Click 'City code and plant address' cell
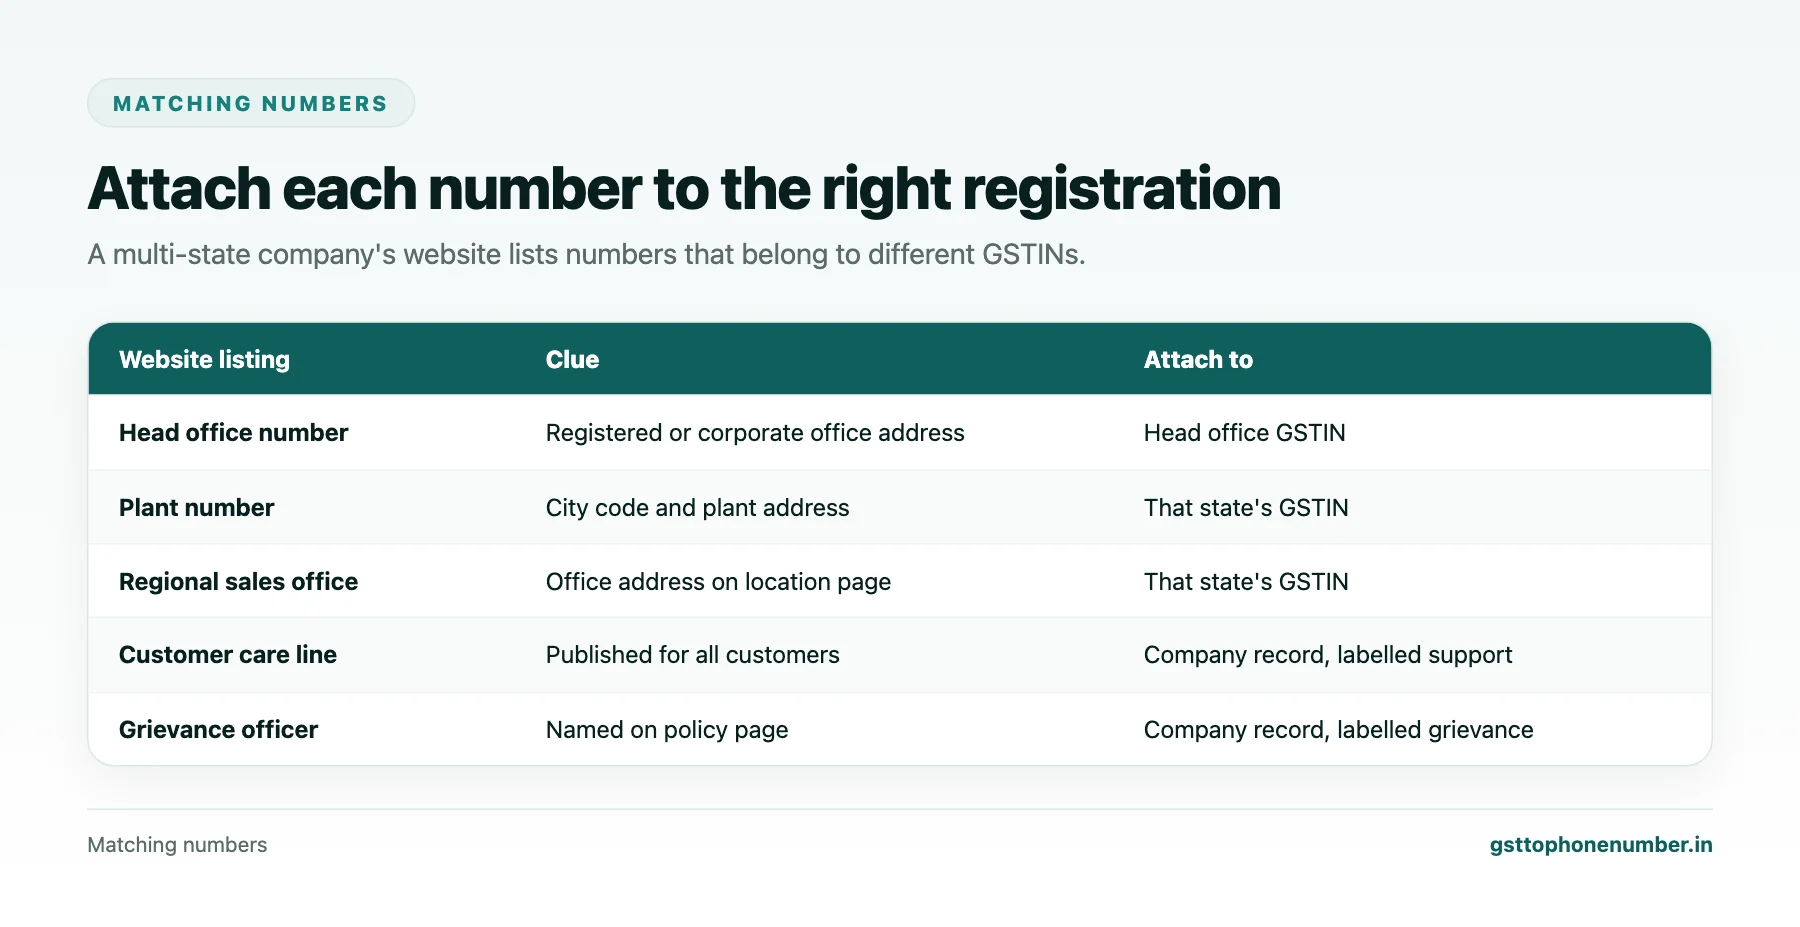The width and height of the screenshot is (1800, 927). pyautogui.click(x=697, y=508)
